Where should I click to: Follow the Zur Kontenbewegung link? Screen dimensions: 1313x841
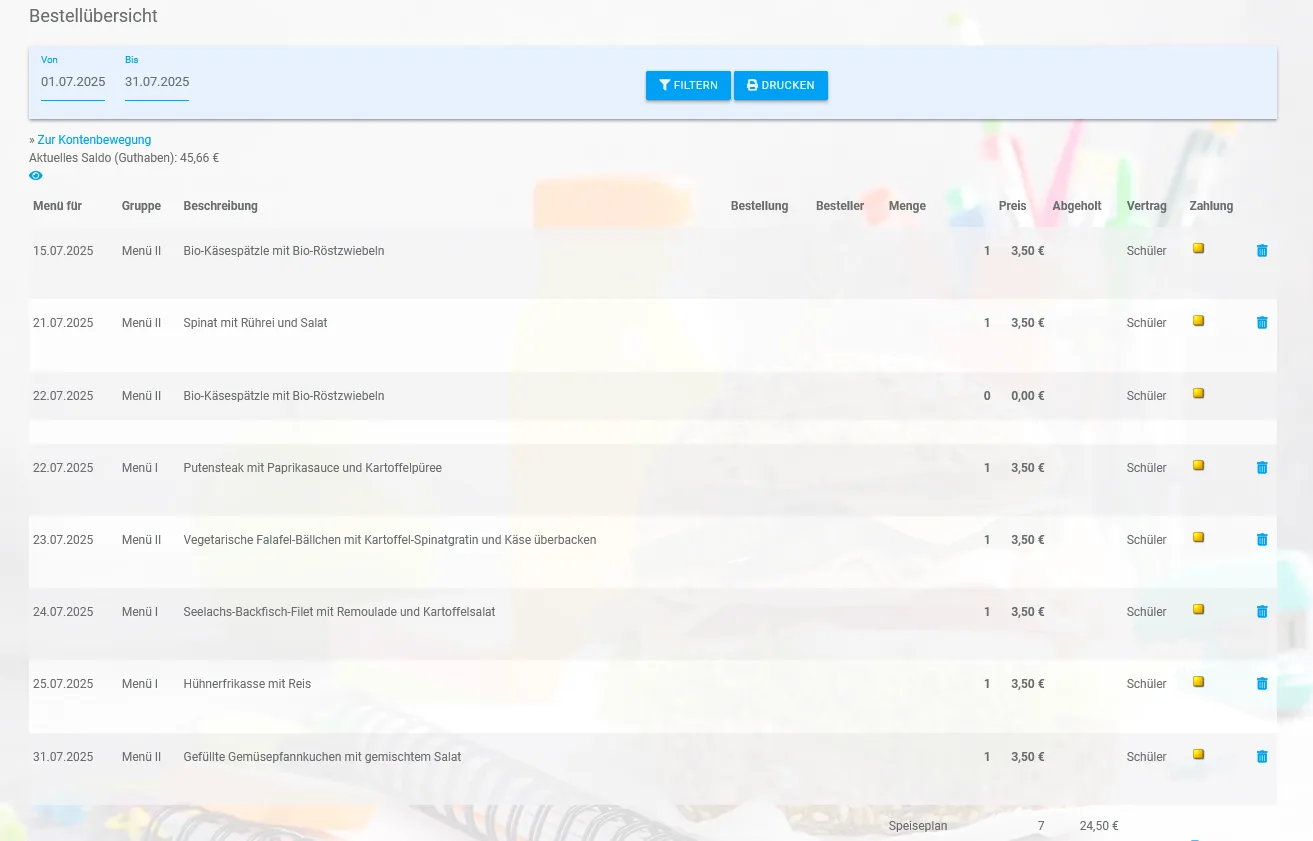(94, 139)
